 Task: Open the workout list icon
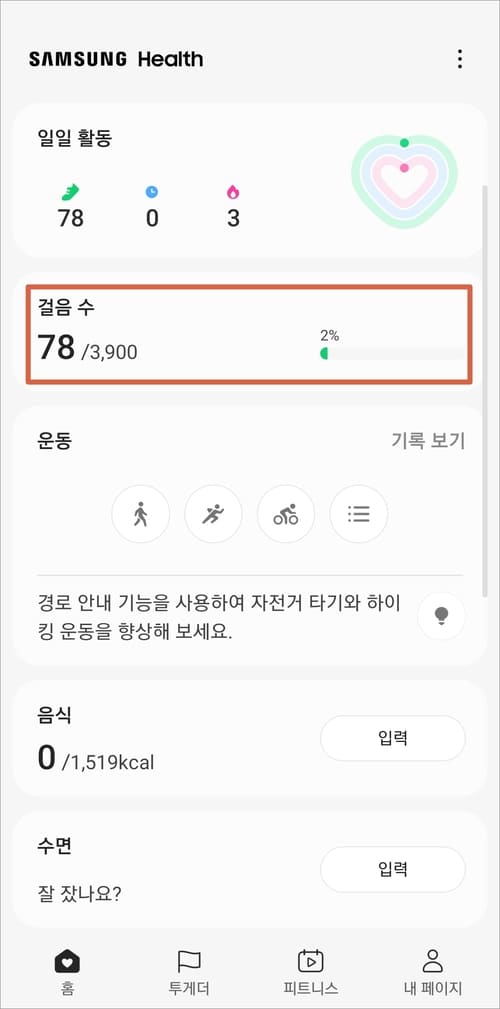[359, 514]
